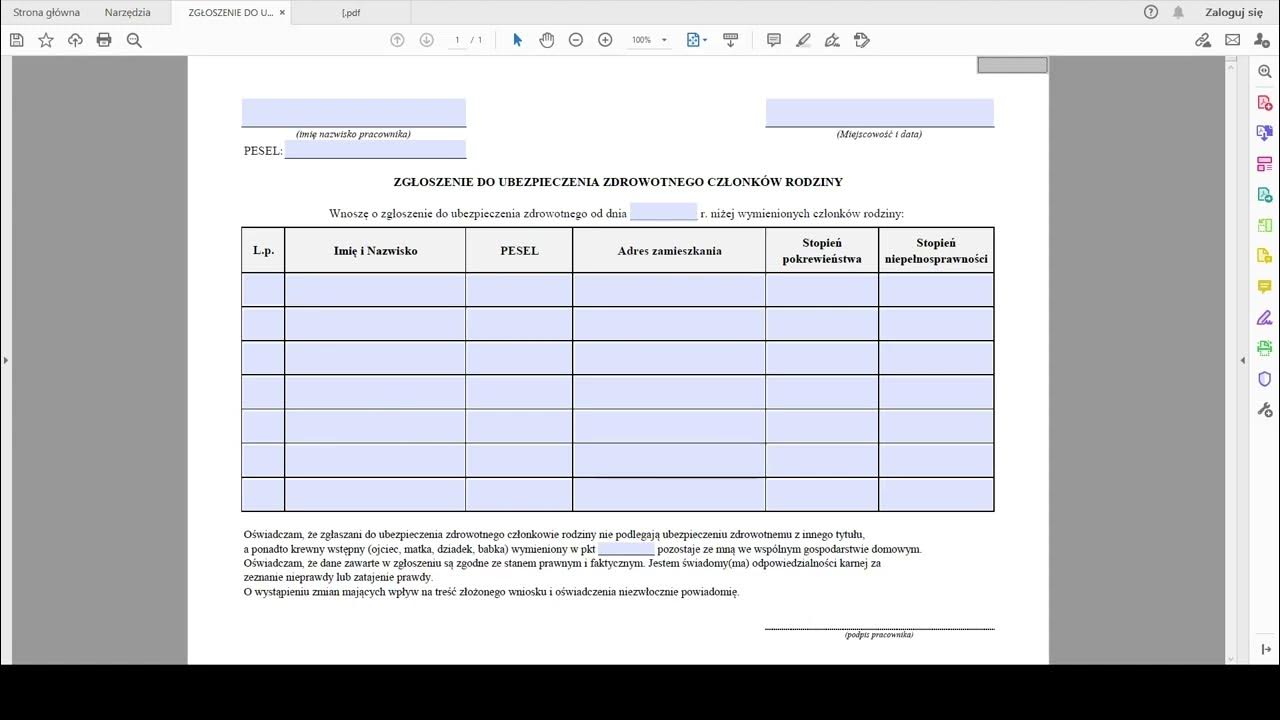Click the vertical document scrollbar
This screenshot has height=720, width=1280.
pos(1231,360)
